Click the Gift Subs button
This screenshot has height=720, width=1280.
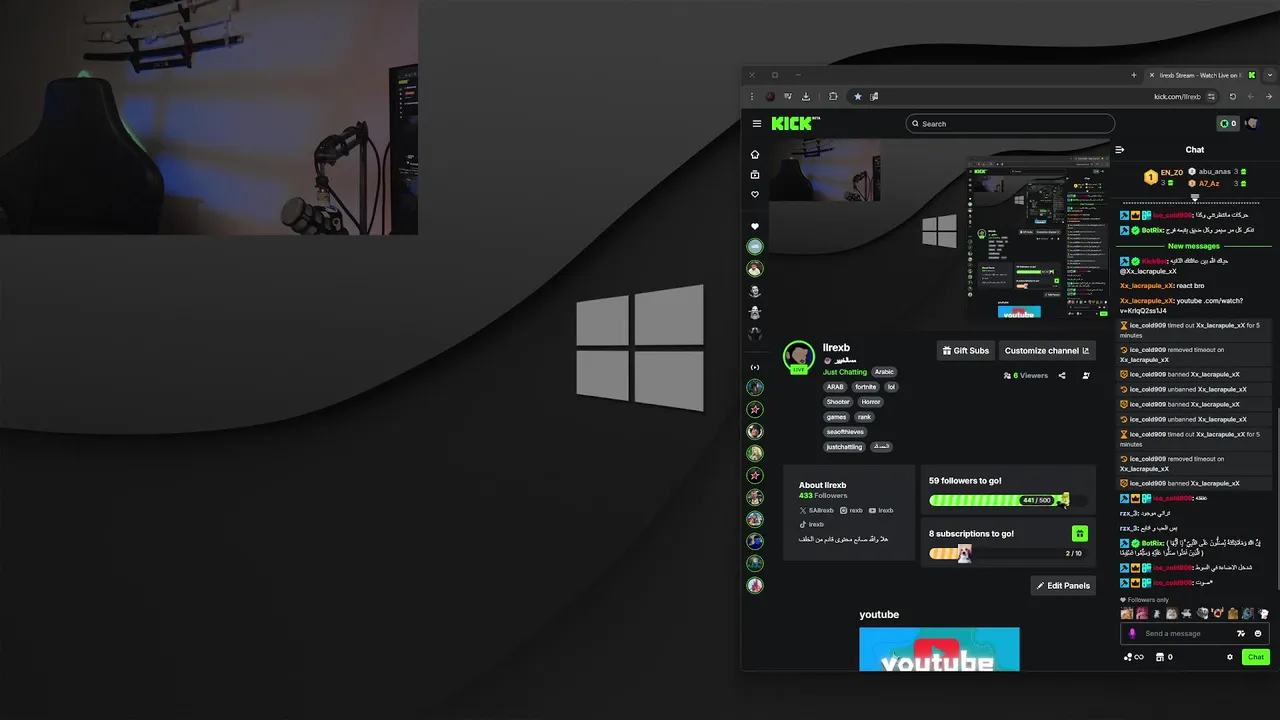pyautogui.click(x=965, y=350)
